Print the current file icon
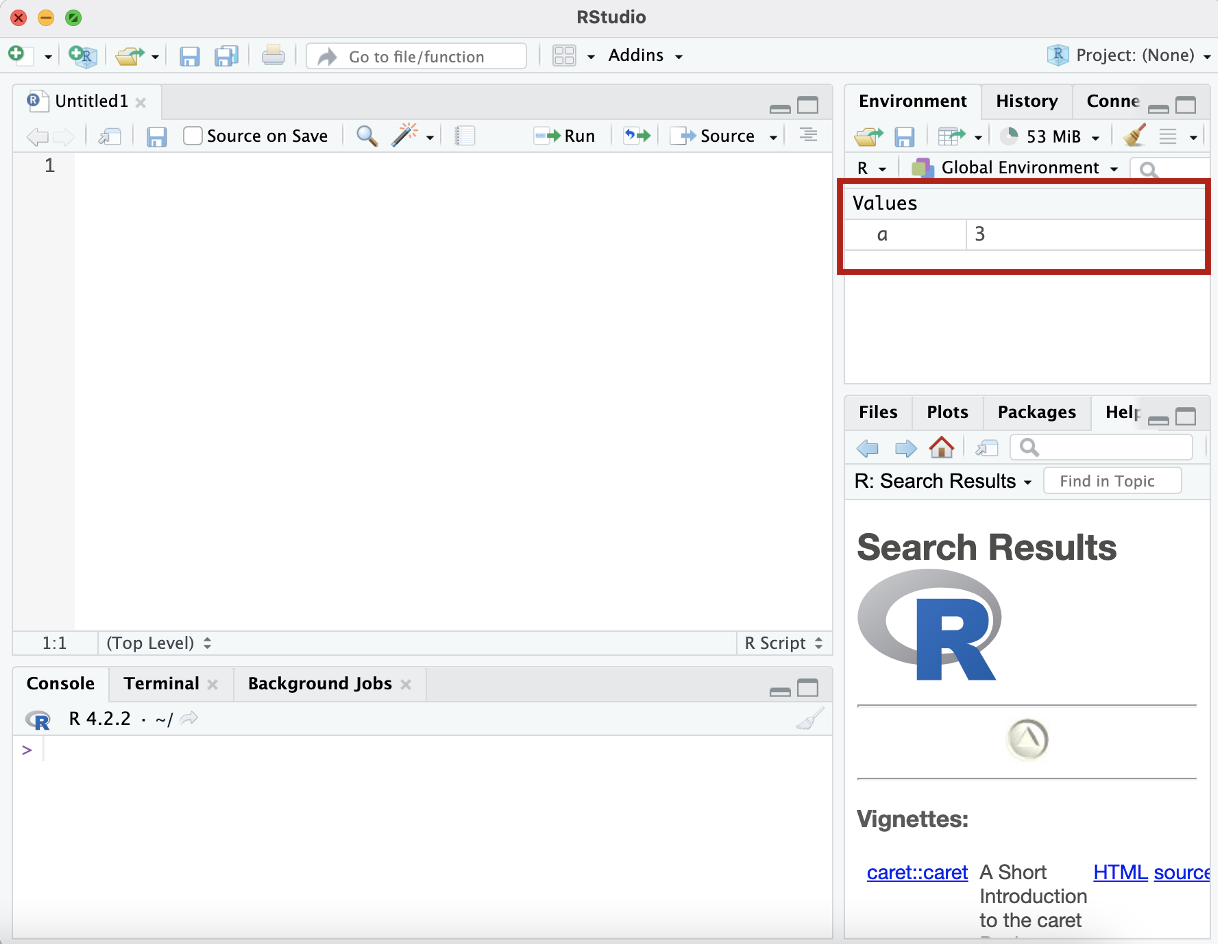1218x944 pixels. (273, 56)
